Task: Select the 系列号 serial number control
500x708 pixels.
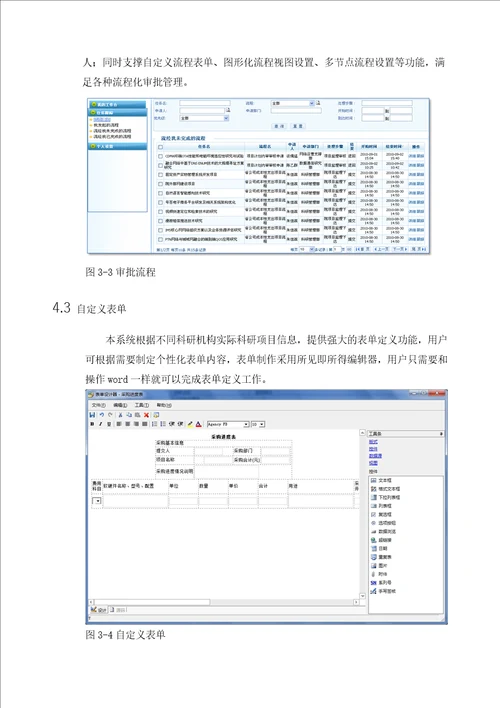Action: click(x=381, y=582)
